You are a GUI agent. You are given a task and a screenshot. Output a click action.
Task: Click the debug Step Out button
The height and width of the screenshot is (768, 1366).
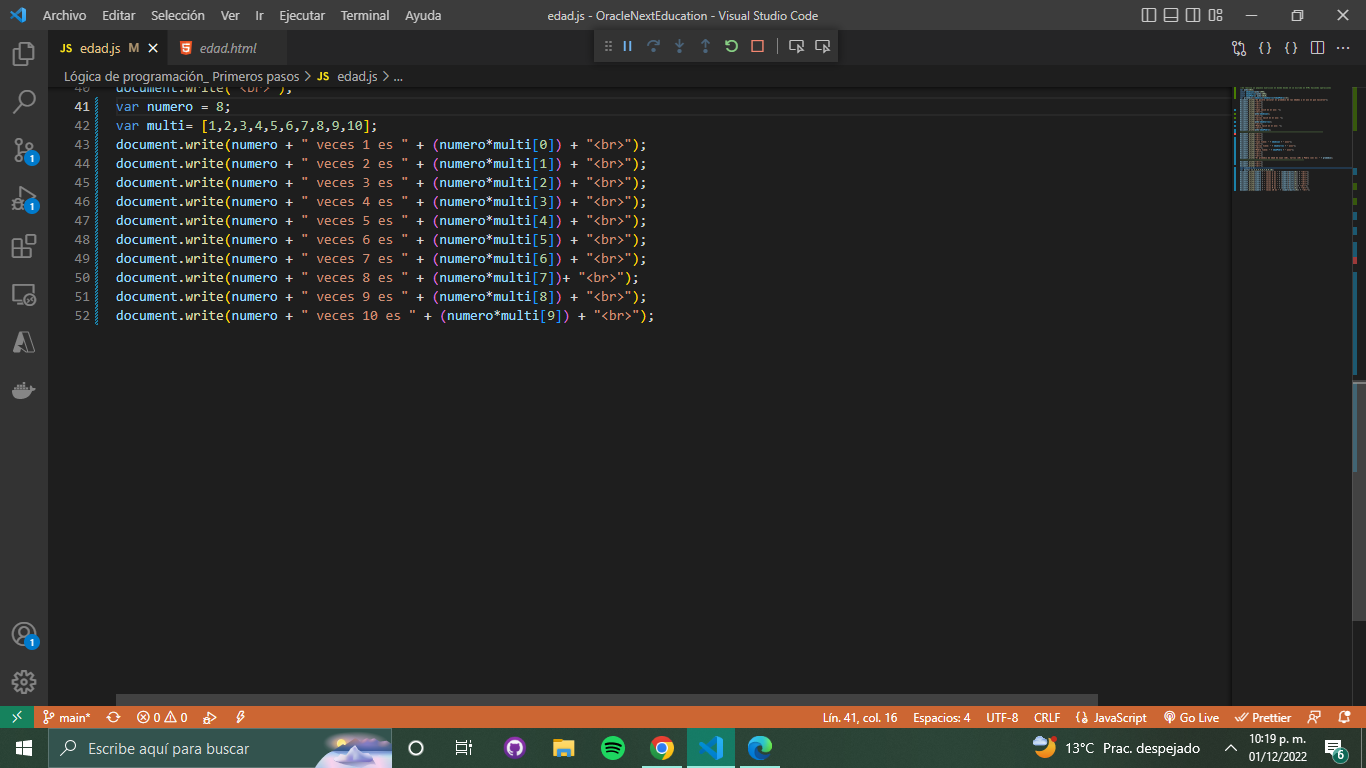click(x=705, y=46)
